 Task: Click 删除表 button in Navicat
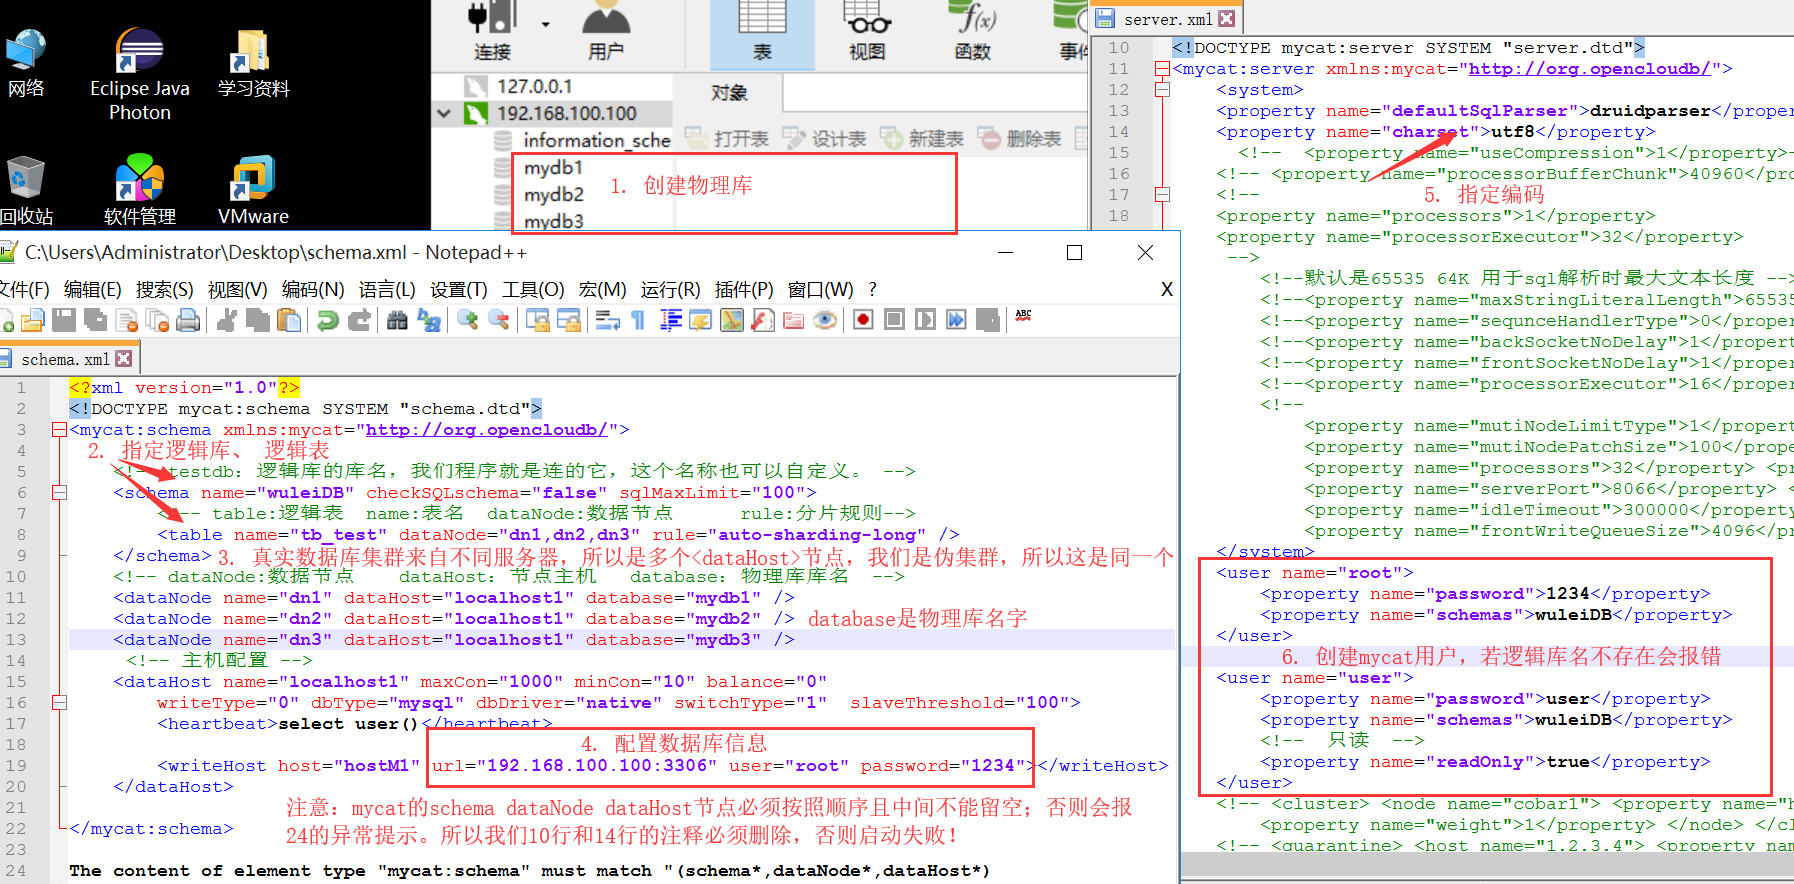1020,139
